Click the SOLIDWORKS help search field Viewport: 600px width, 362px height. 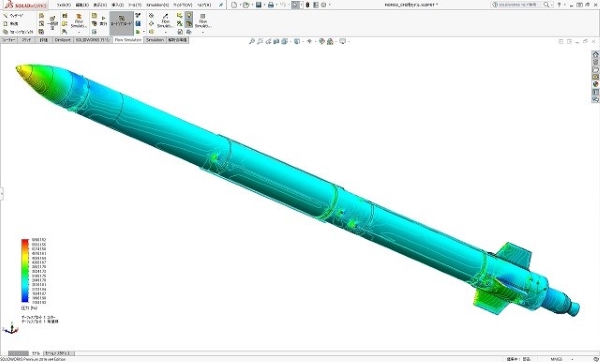(517, 5)
